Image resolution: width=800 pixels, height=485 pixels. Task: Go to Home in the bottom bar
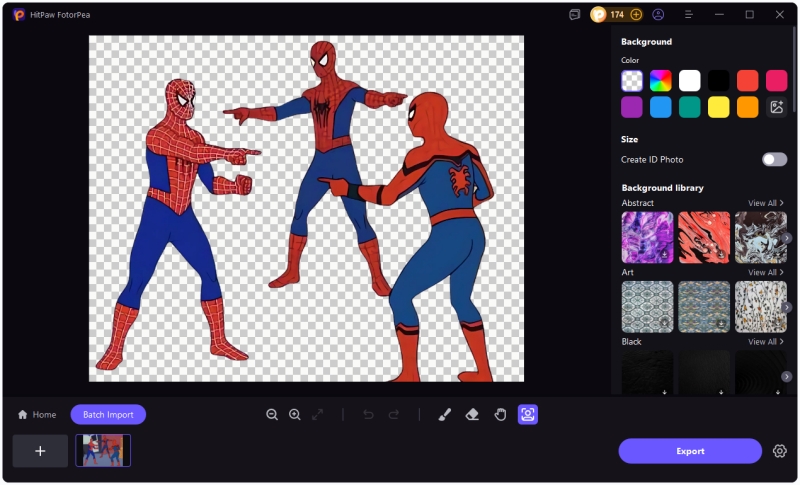click(x=37, y=415)
